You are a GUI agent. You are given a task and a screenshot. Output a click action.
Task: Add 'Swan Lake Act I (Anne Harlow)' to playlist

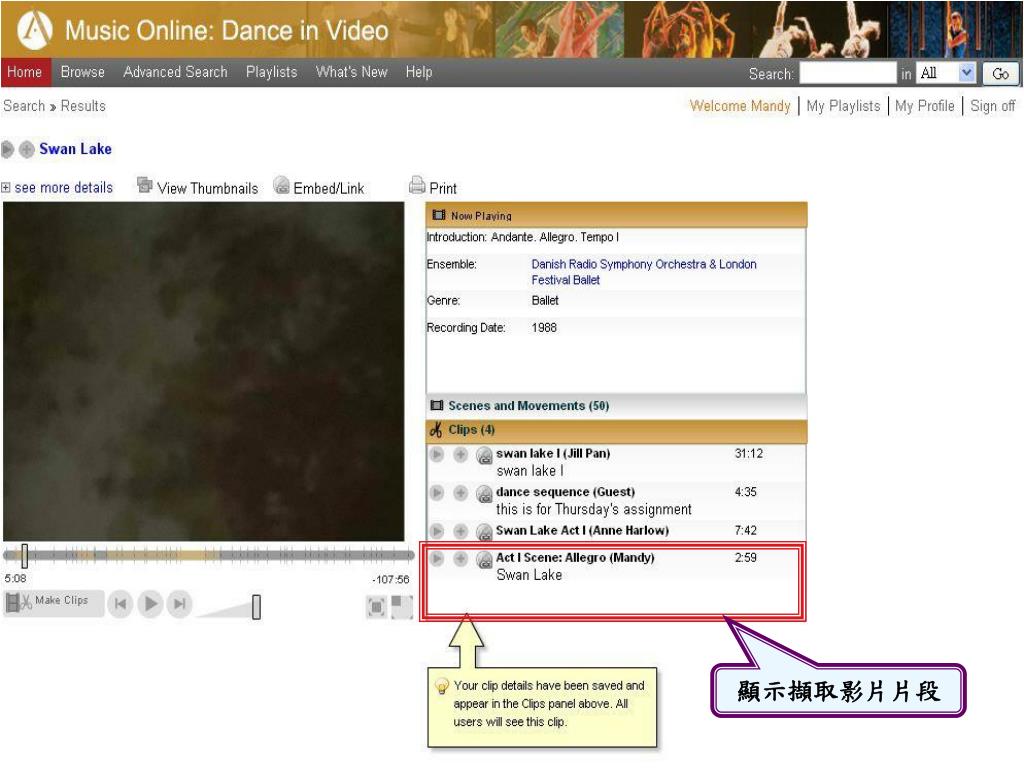460,531
